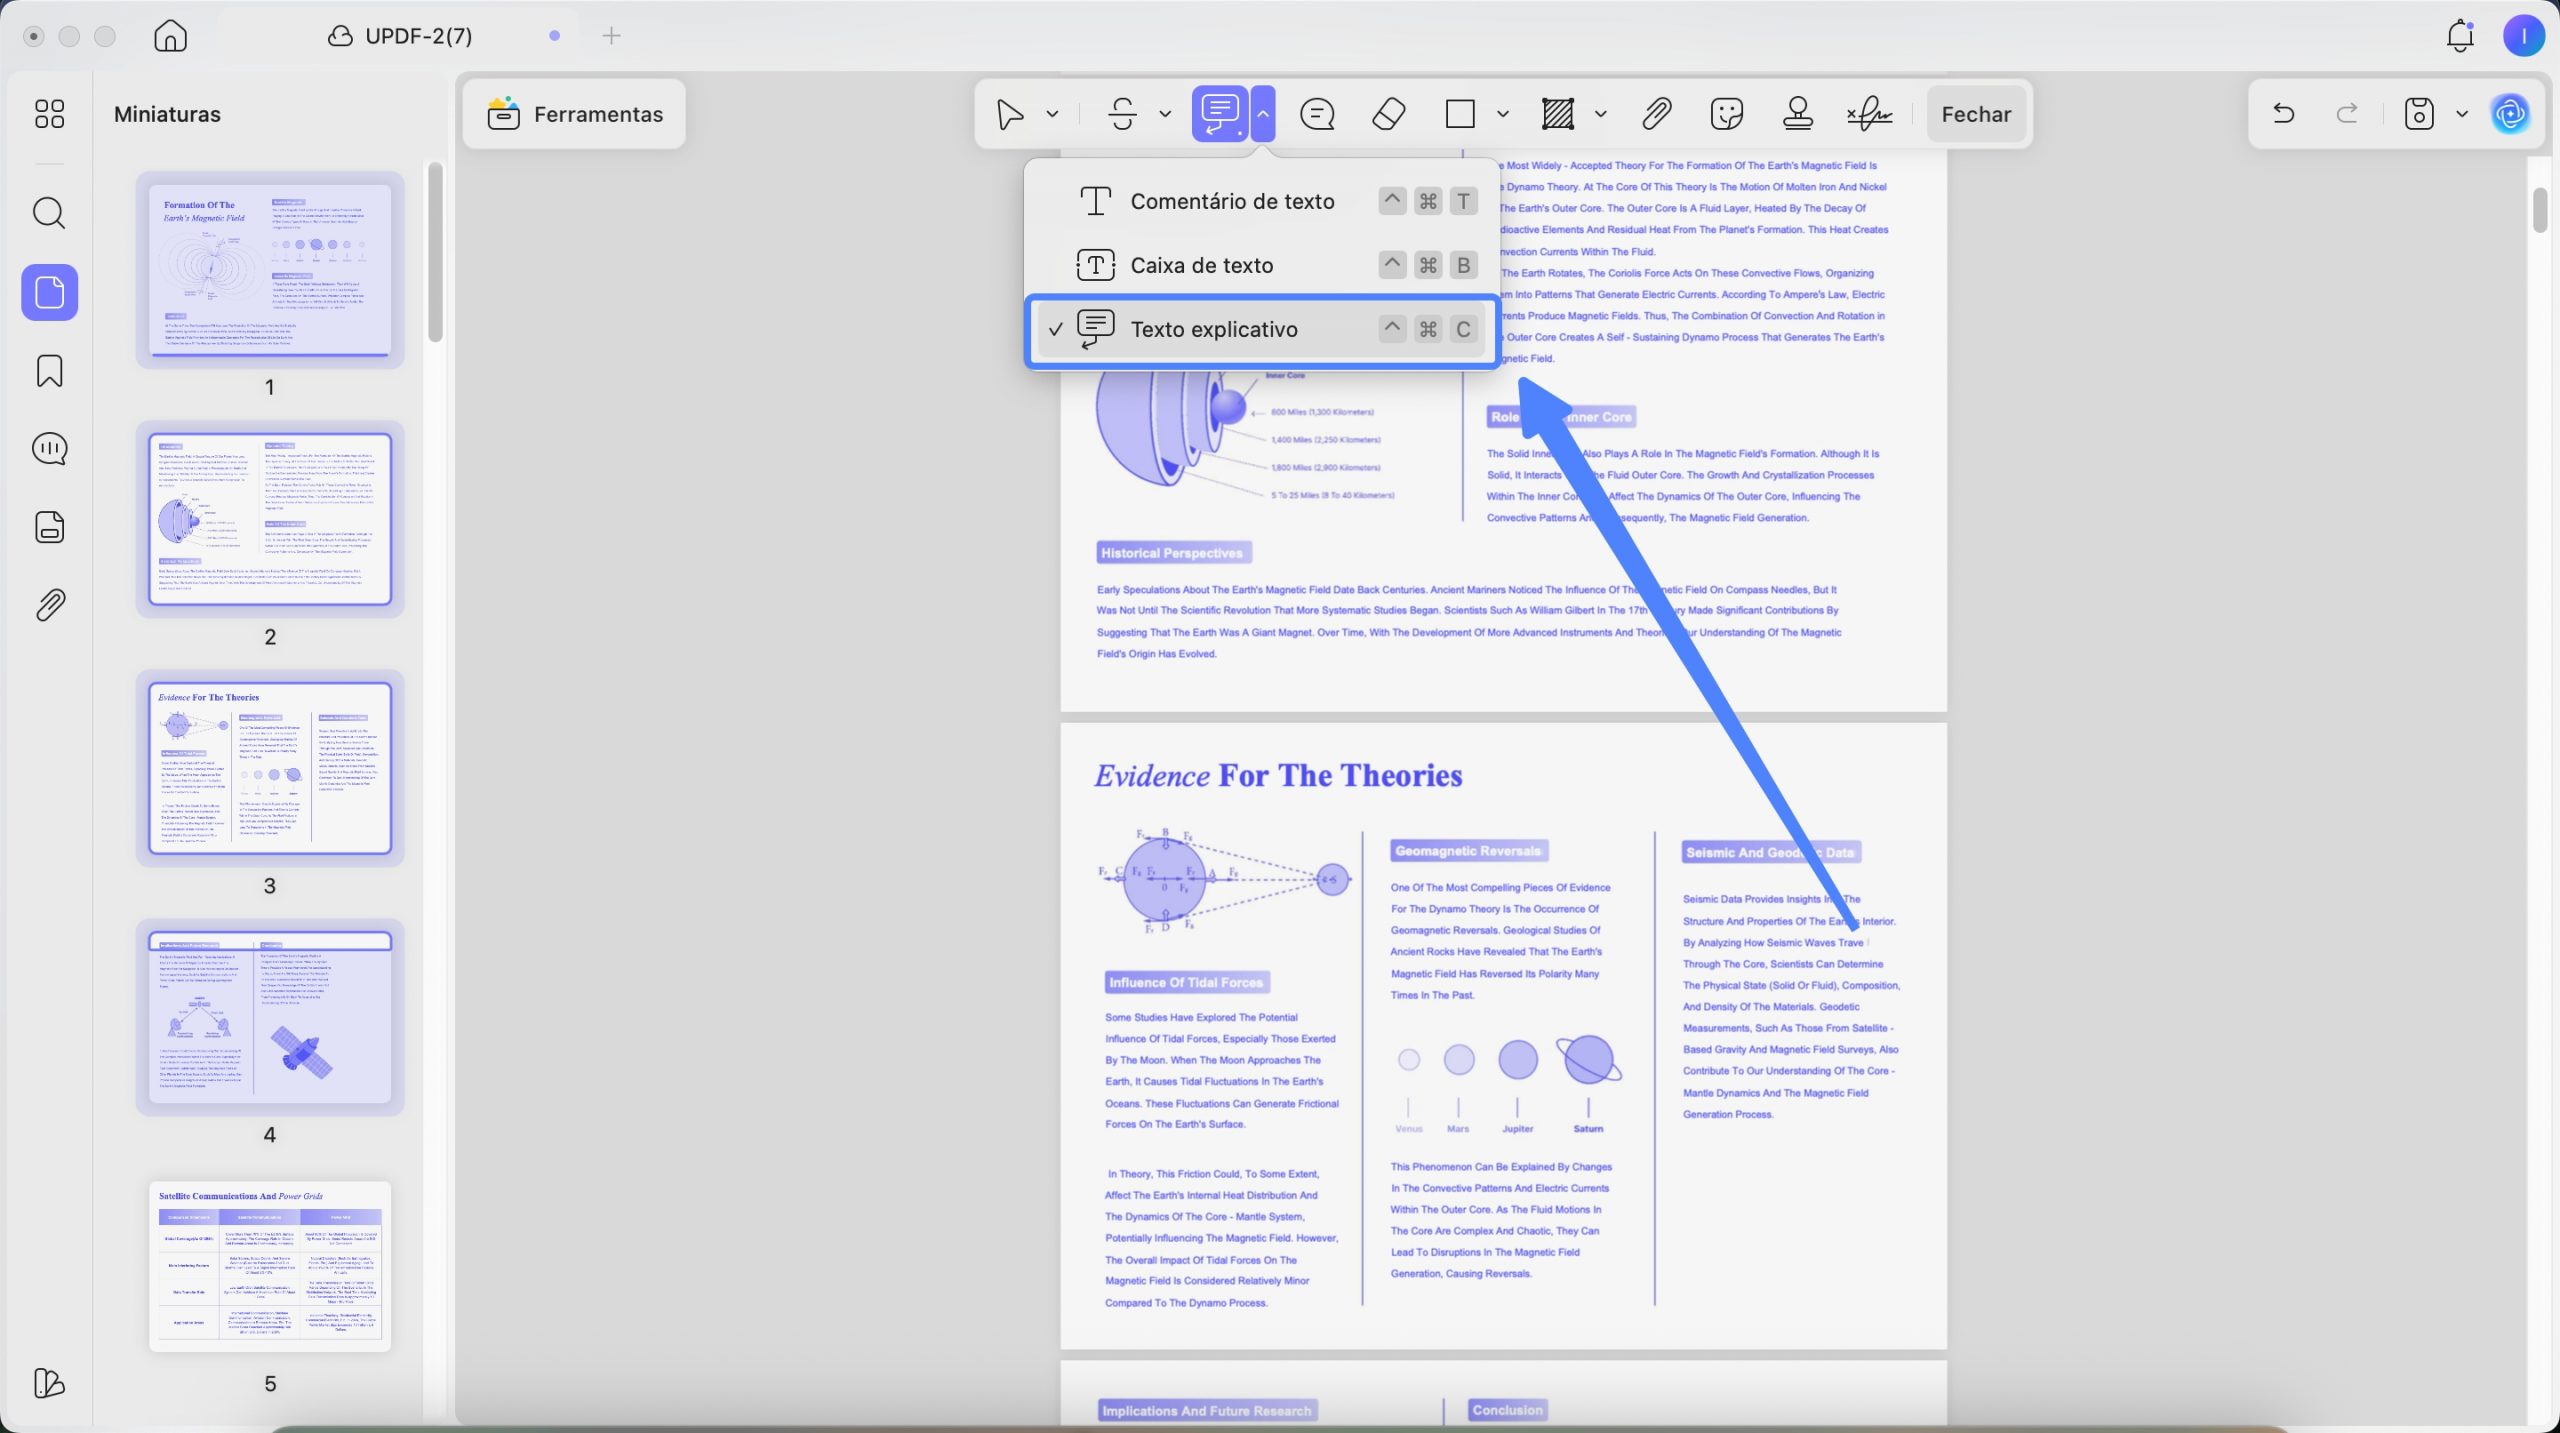Click the Fechar button
The height and width of the screenshot is (1433, 2560).
(x=1975, y=114)
